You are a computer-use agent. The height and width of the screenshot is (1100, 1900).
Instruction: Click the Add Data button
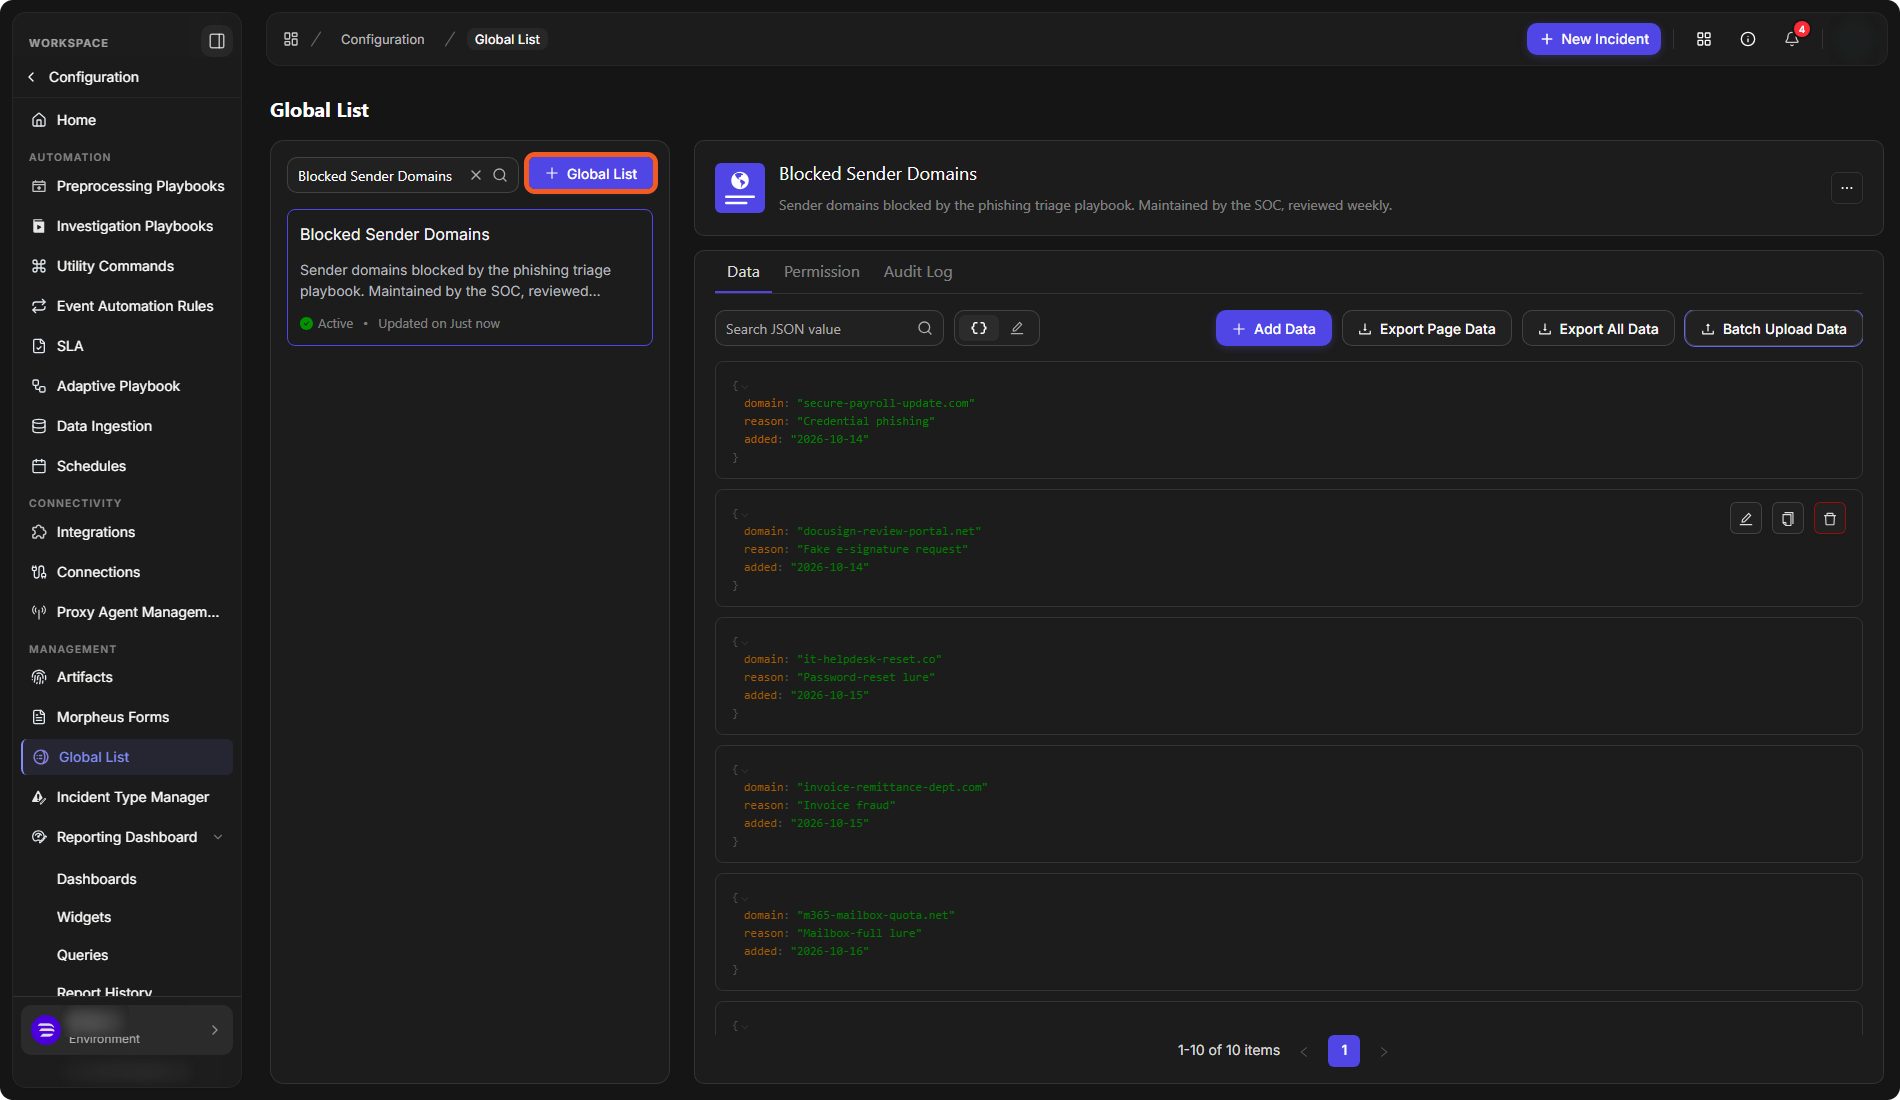tap(1273, 328)
